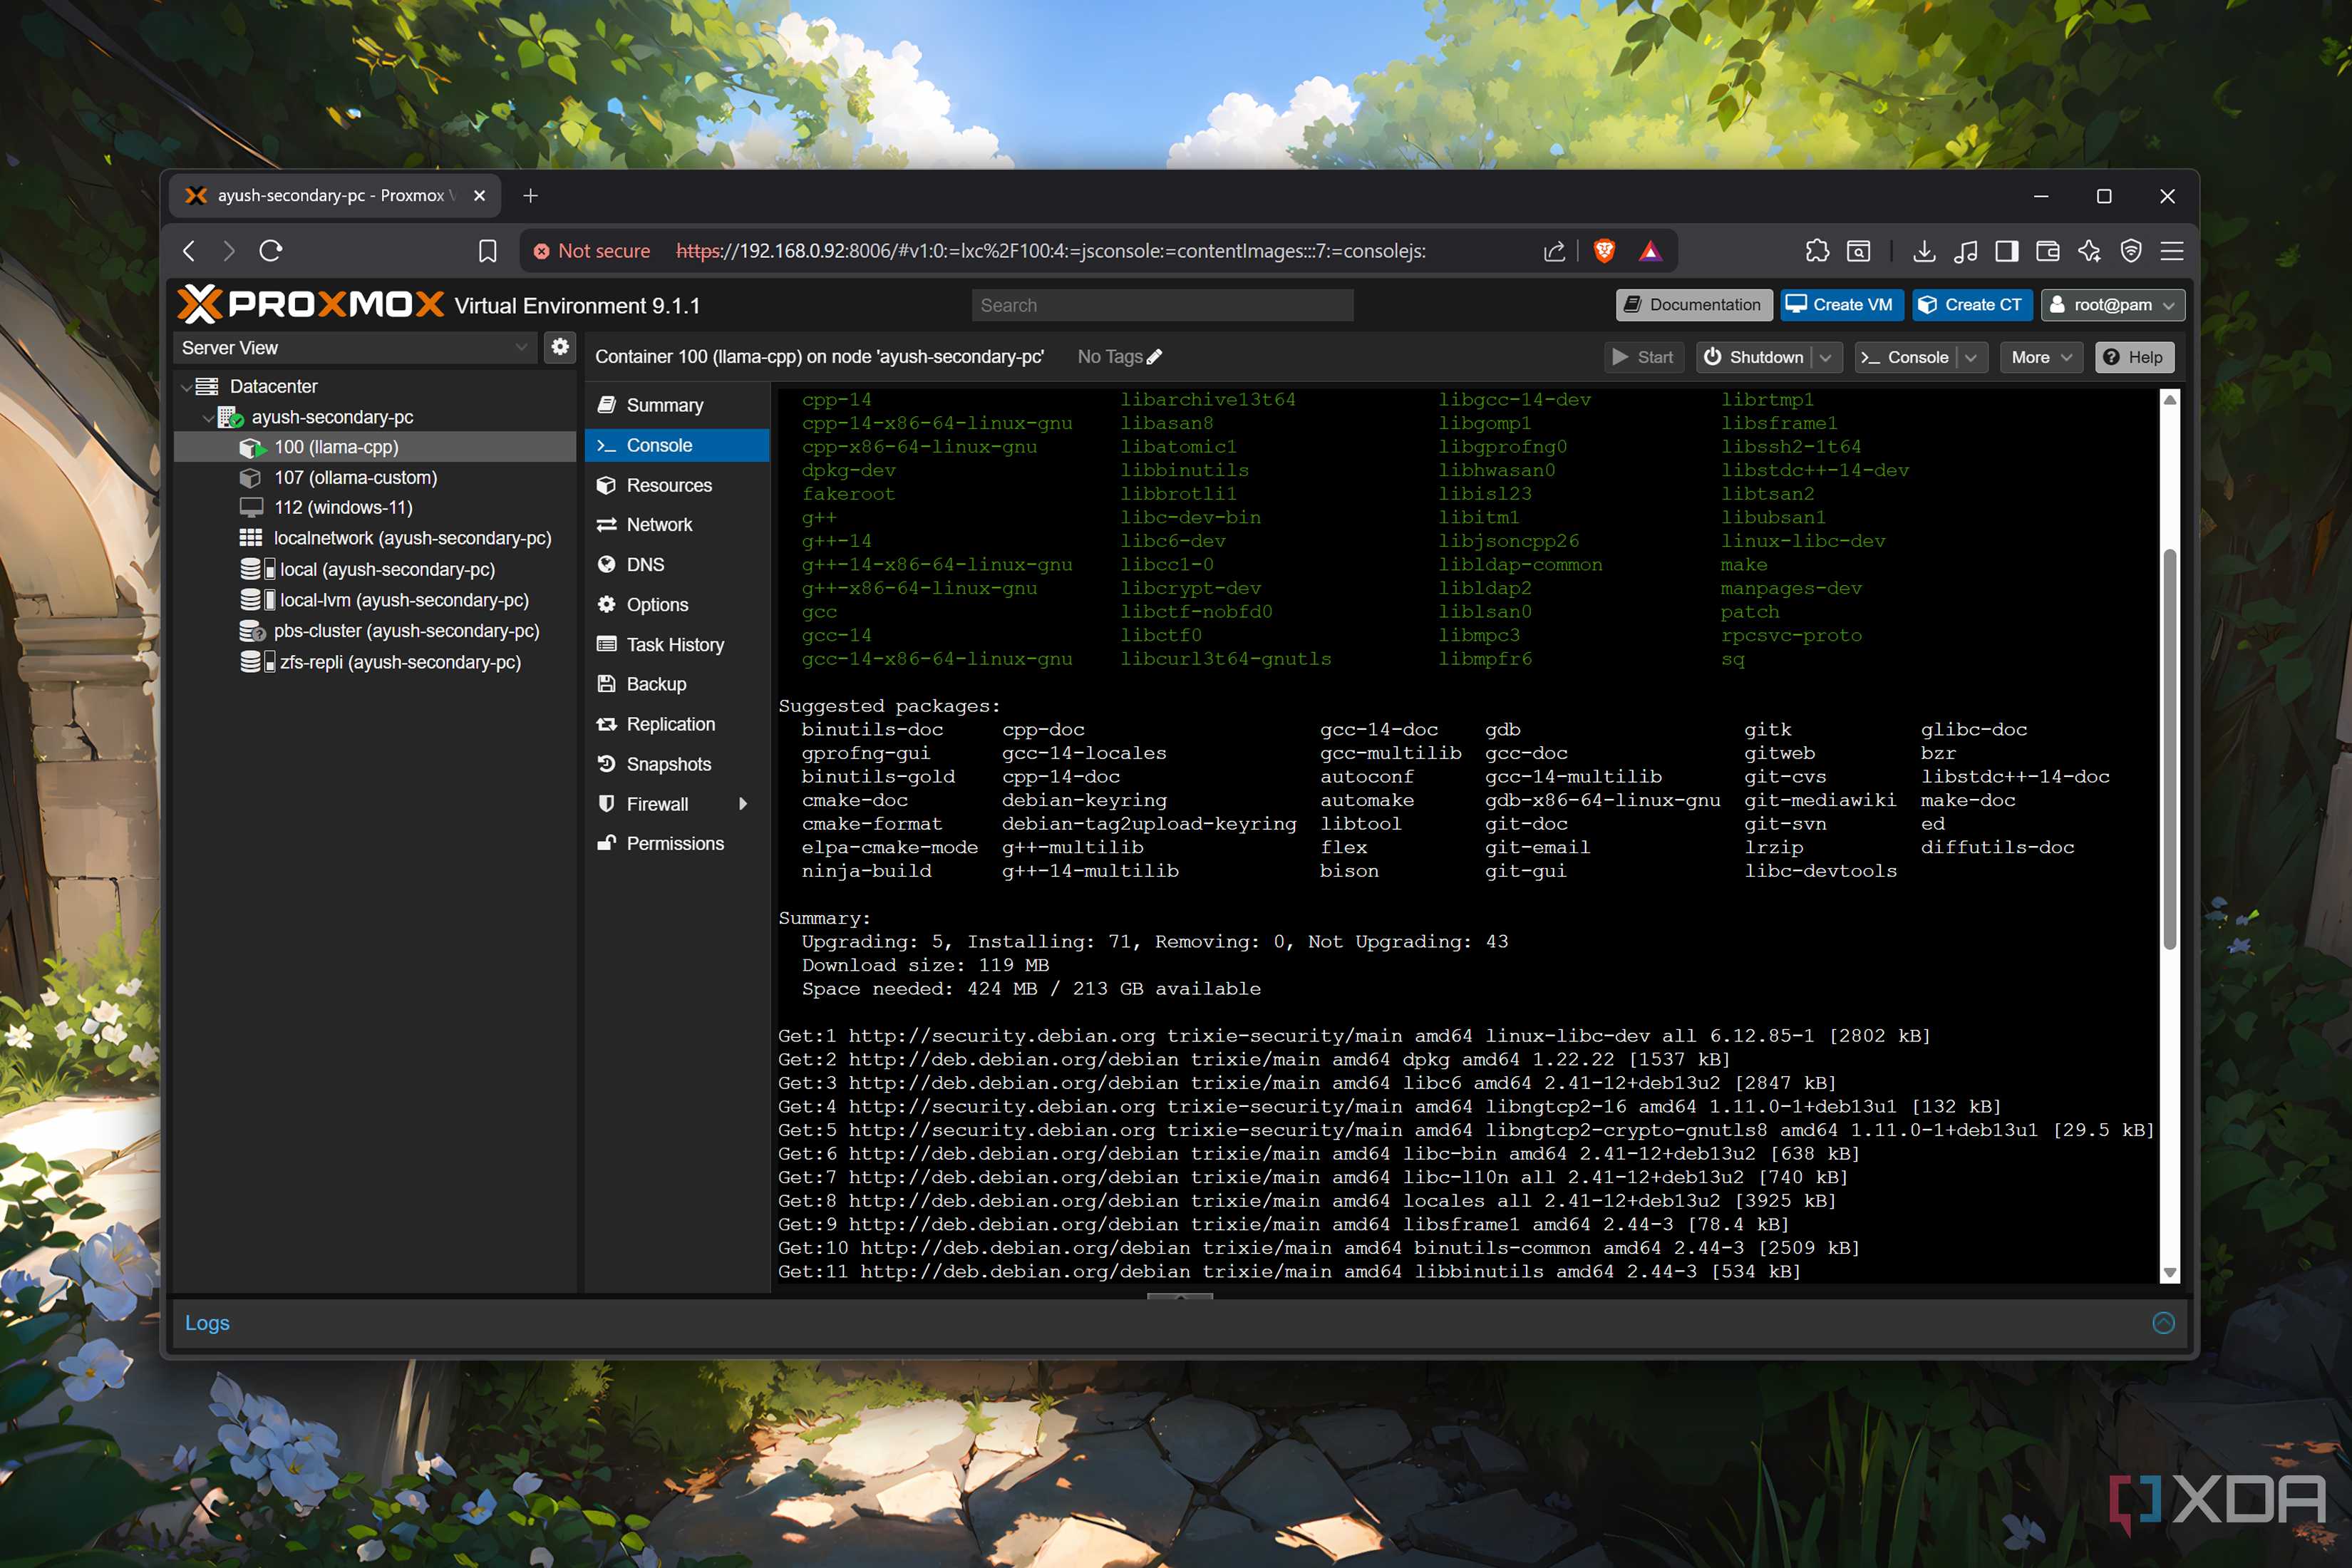
Task: Select localnetwork (ayush-secondary-pc) in tree
Action: pos(375,538)
